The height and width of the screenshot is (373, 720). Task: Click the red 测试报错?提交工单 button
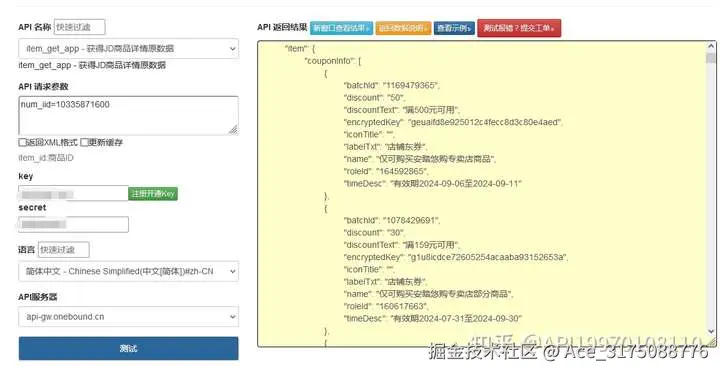point(519,28)
